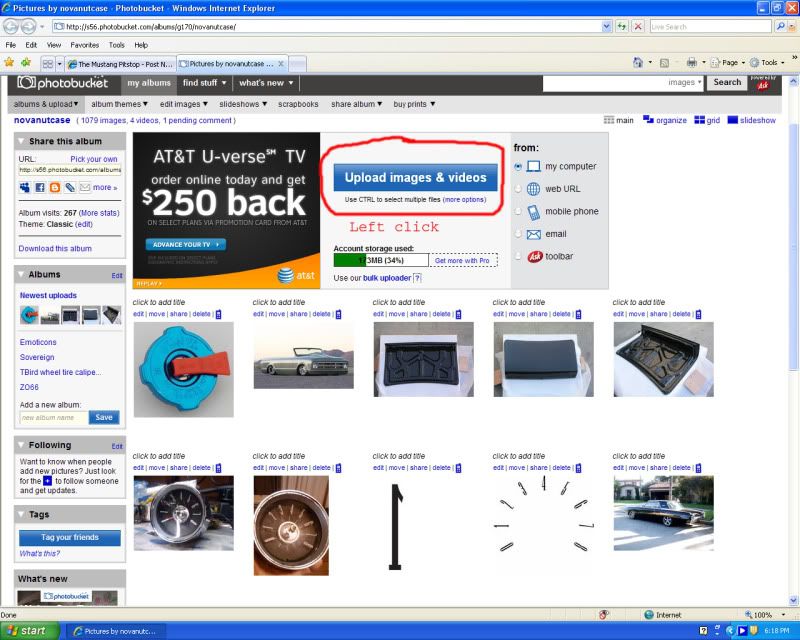Switch to grid view icon

pos(699,120)
